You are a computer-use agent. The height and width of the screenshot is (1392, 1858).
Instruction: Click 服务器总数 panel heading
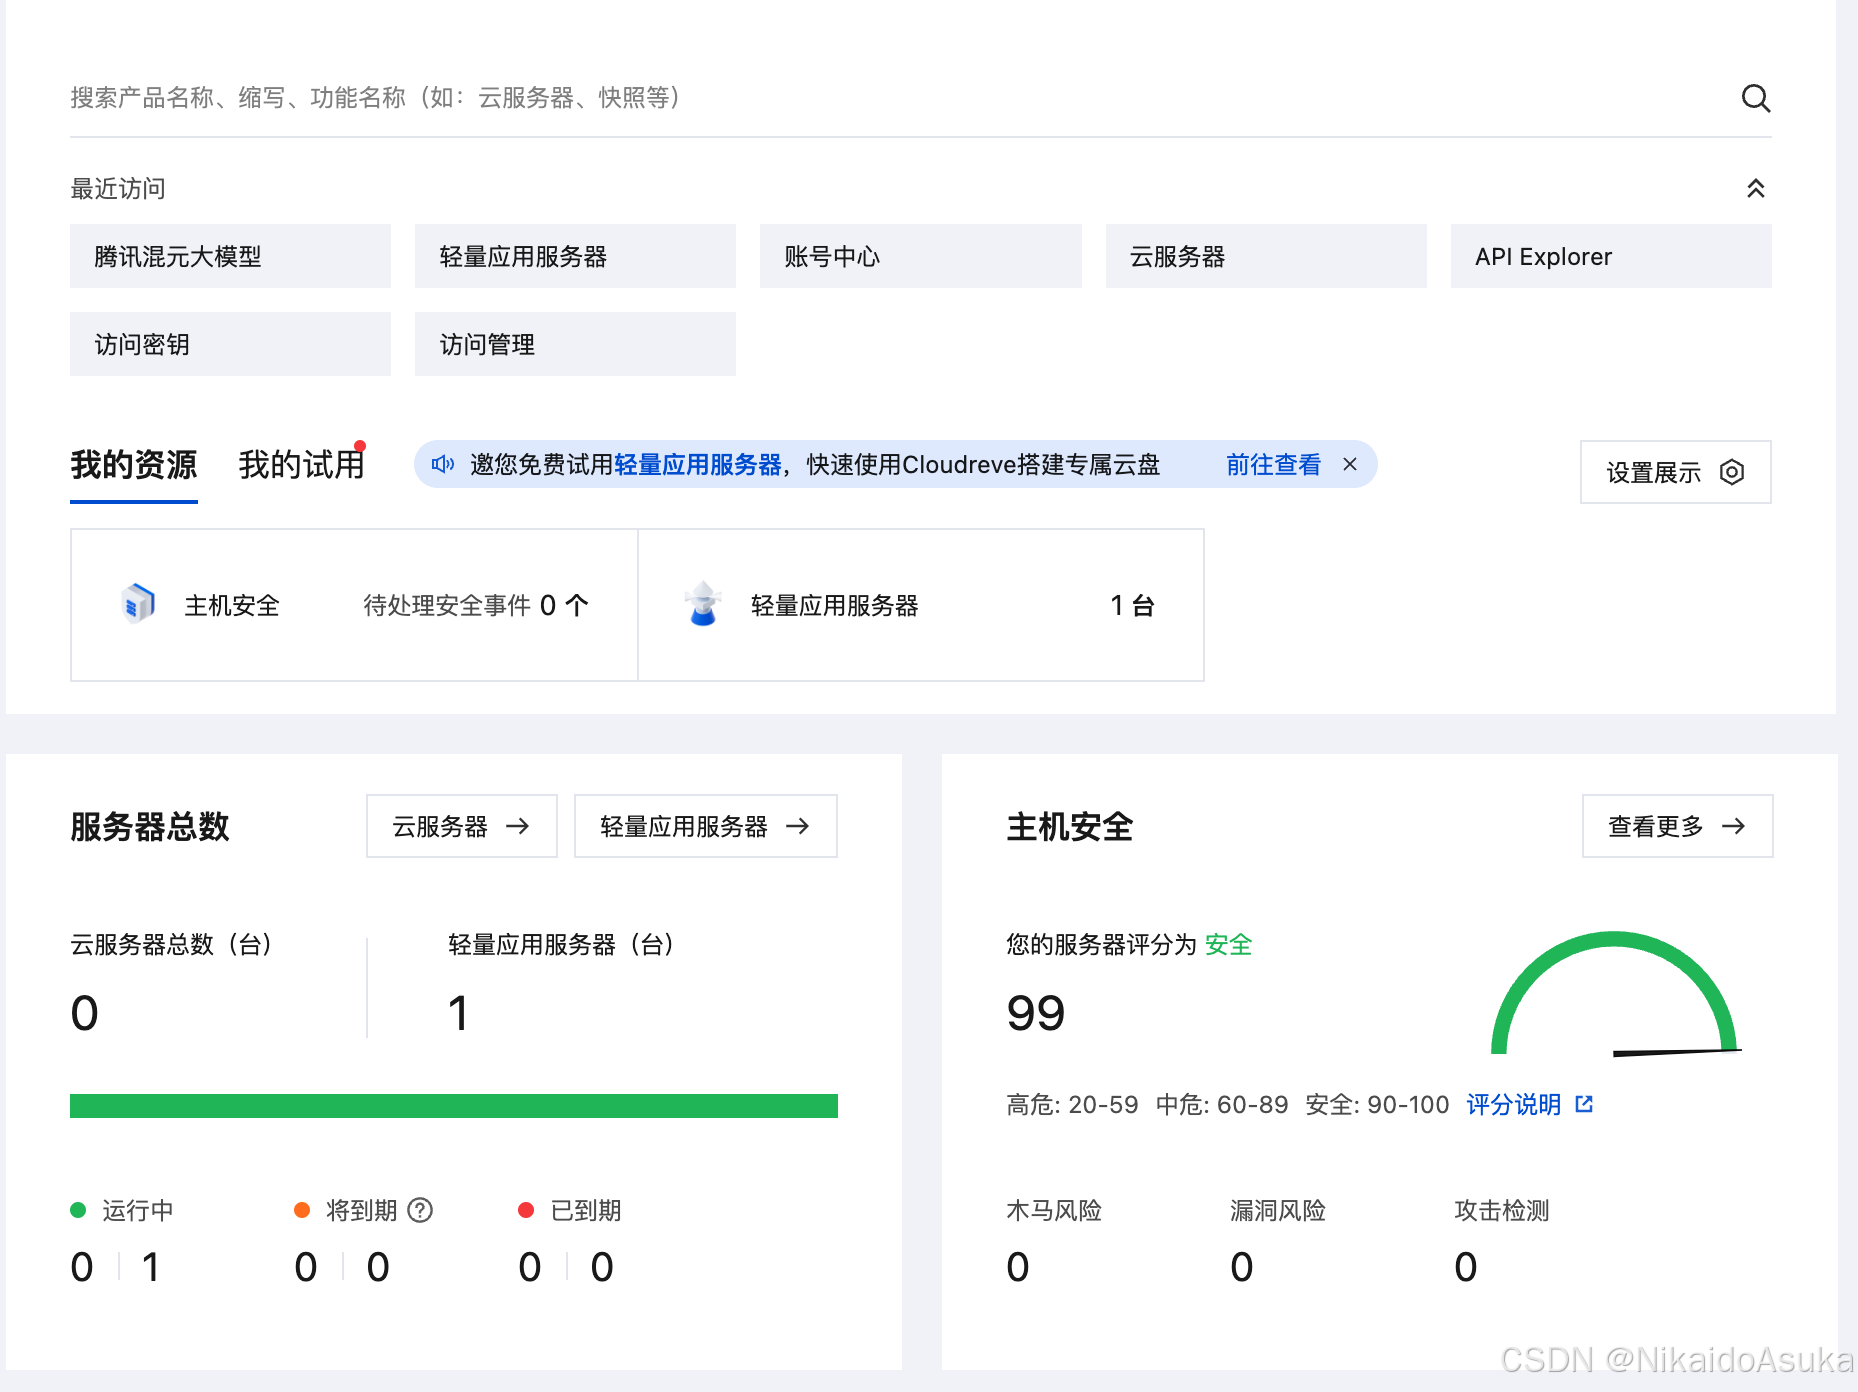[150, 827]
